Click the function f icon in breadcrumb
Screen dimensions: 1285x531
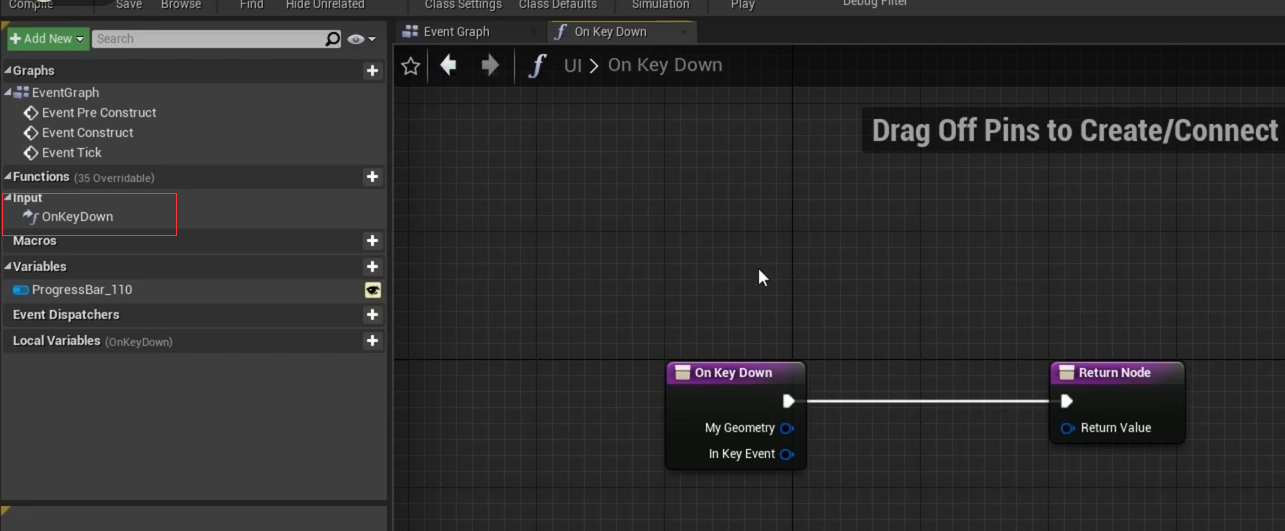pos(538,66)
